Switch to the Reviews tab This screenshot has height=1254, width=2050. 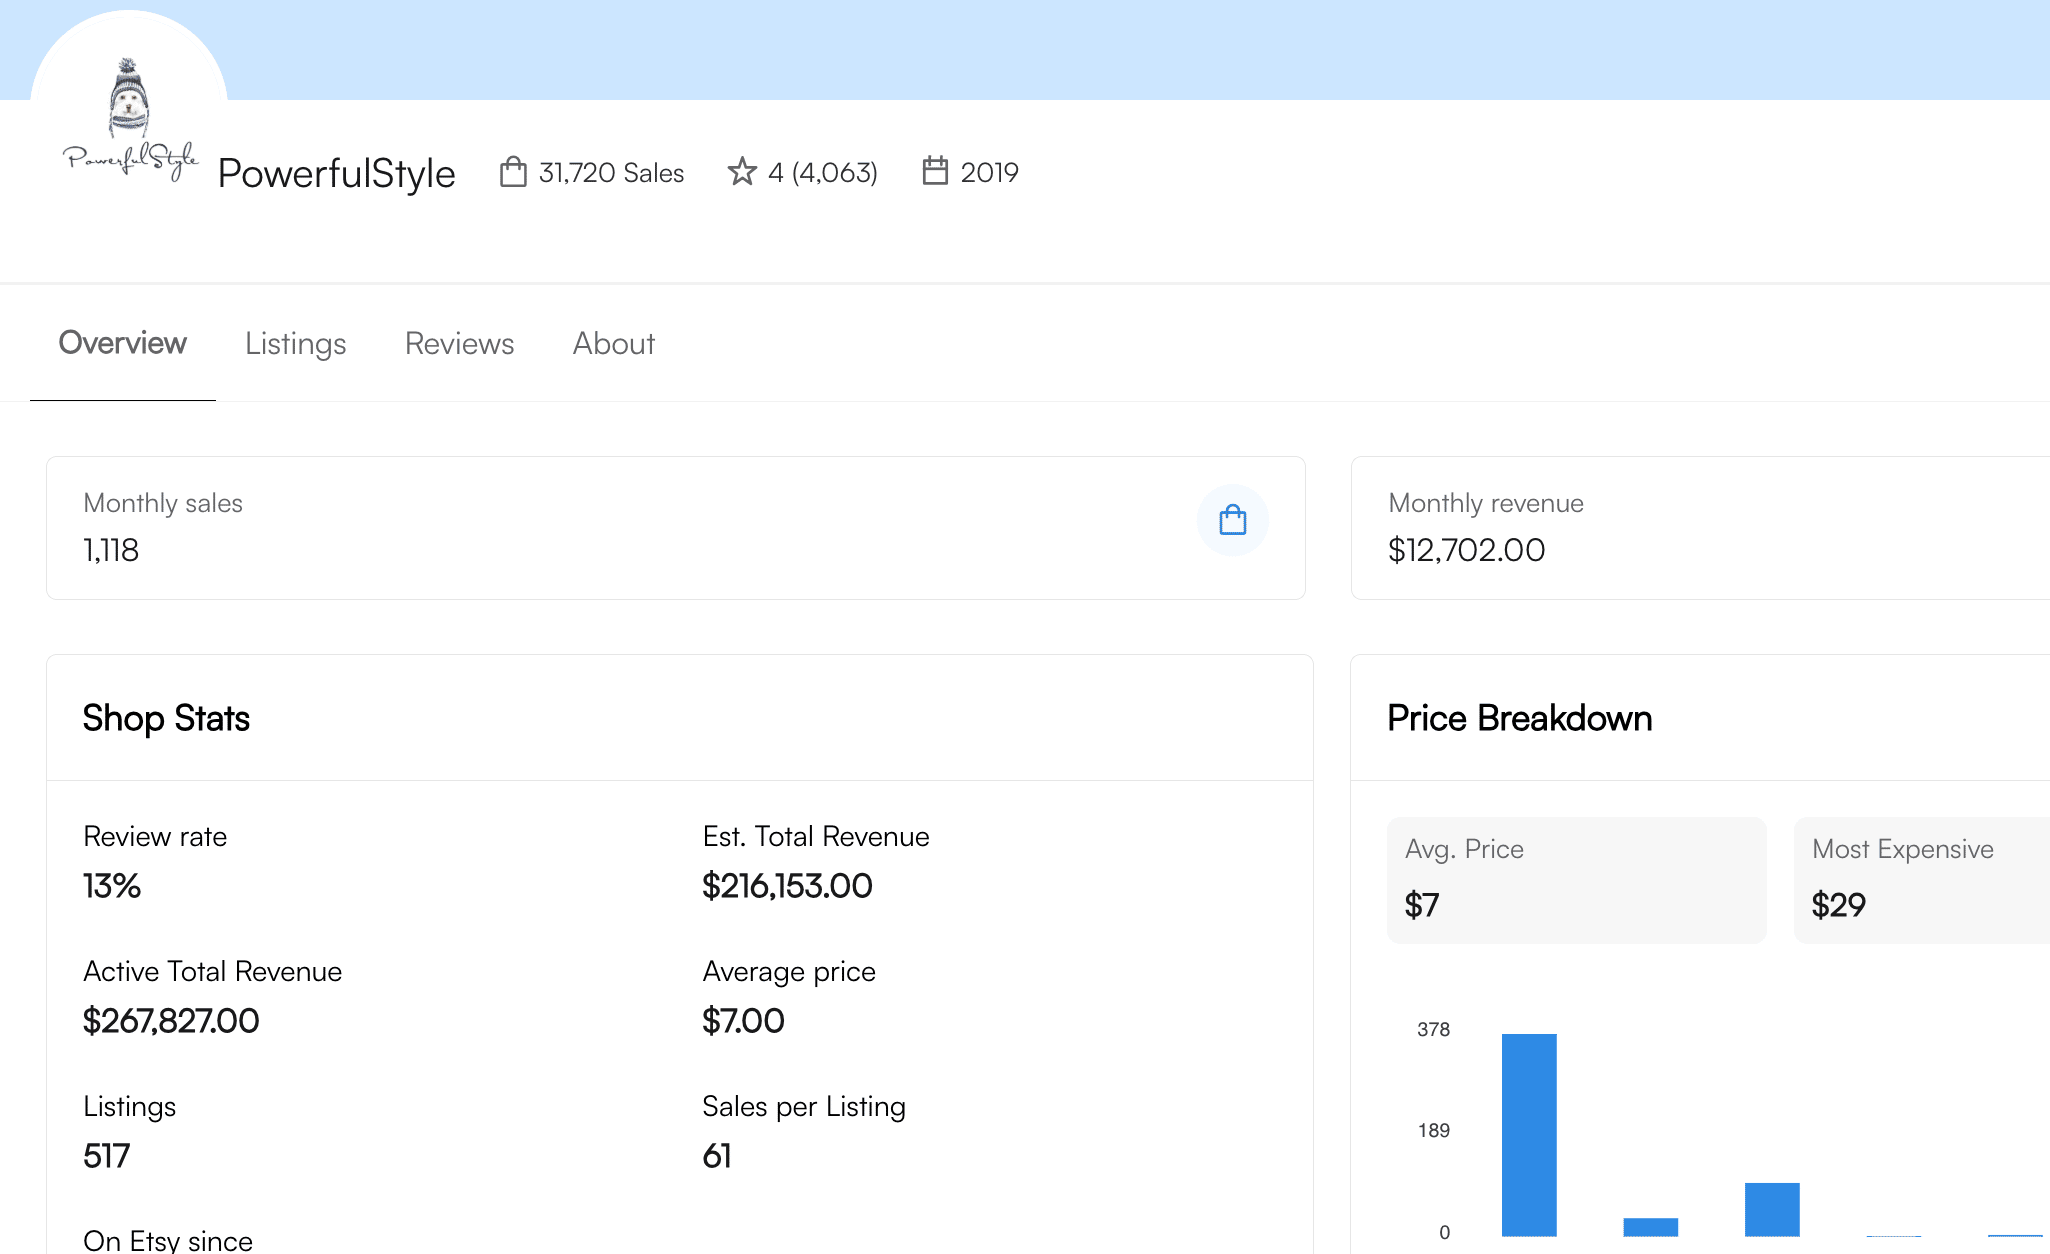pyautogui.click(x=460, y=343)
